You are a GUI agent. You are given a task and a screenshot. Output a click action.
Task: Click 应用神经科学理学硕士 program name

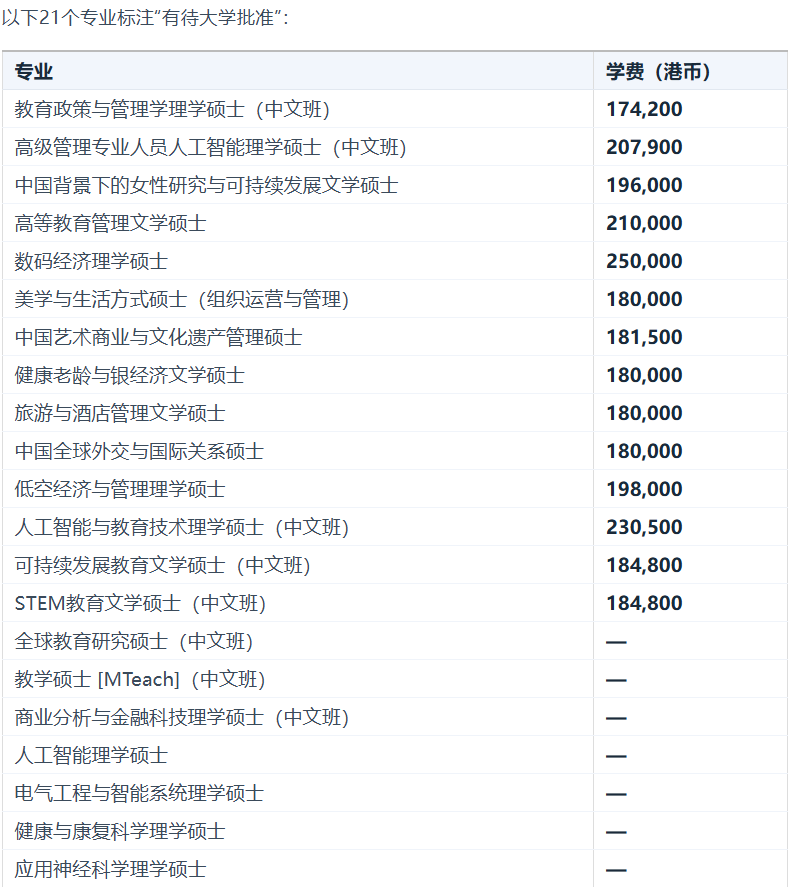pos(110,869)
